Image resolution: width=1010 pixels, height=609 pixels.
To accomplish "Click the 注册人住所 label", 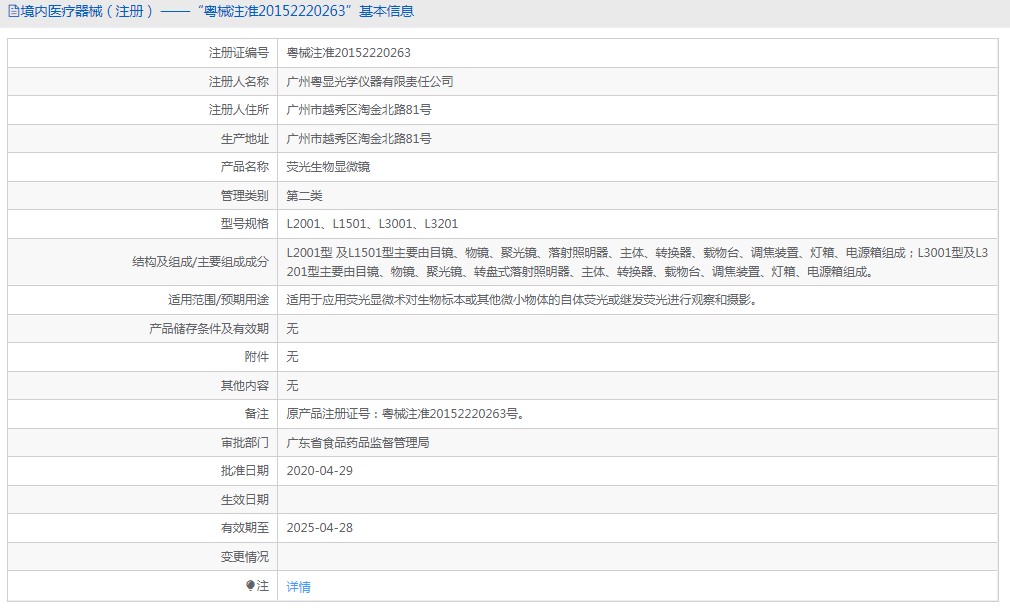I will 238,110.
